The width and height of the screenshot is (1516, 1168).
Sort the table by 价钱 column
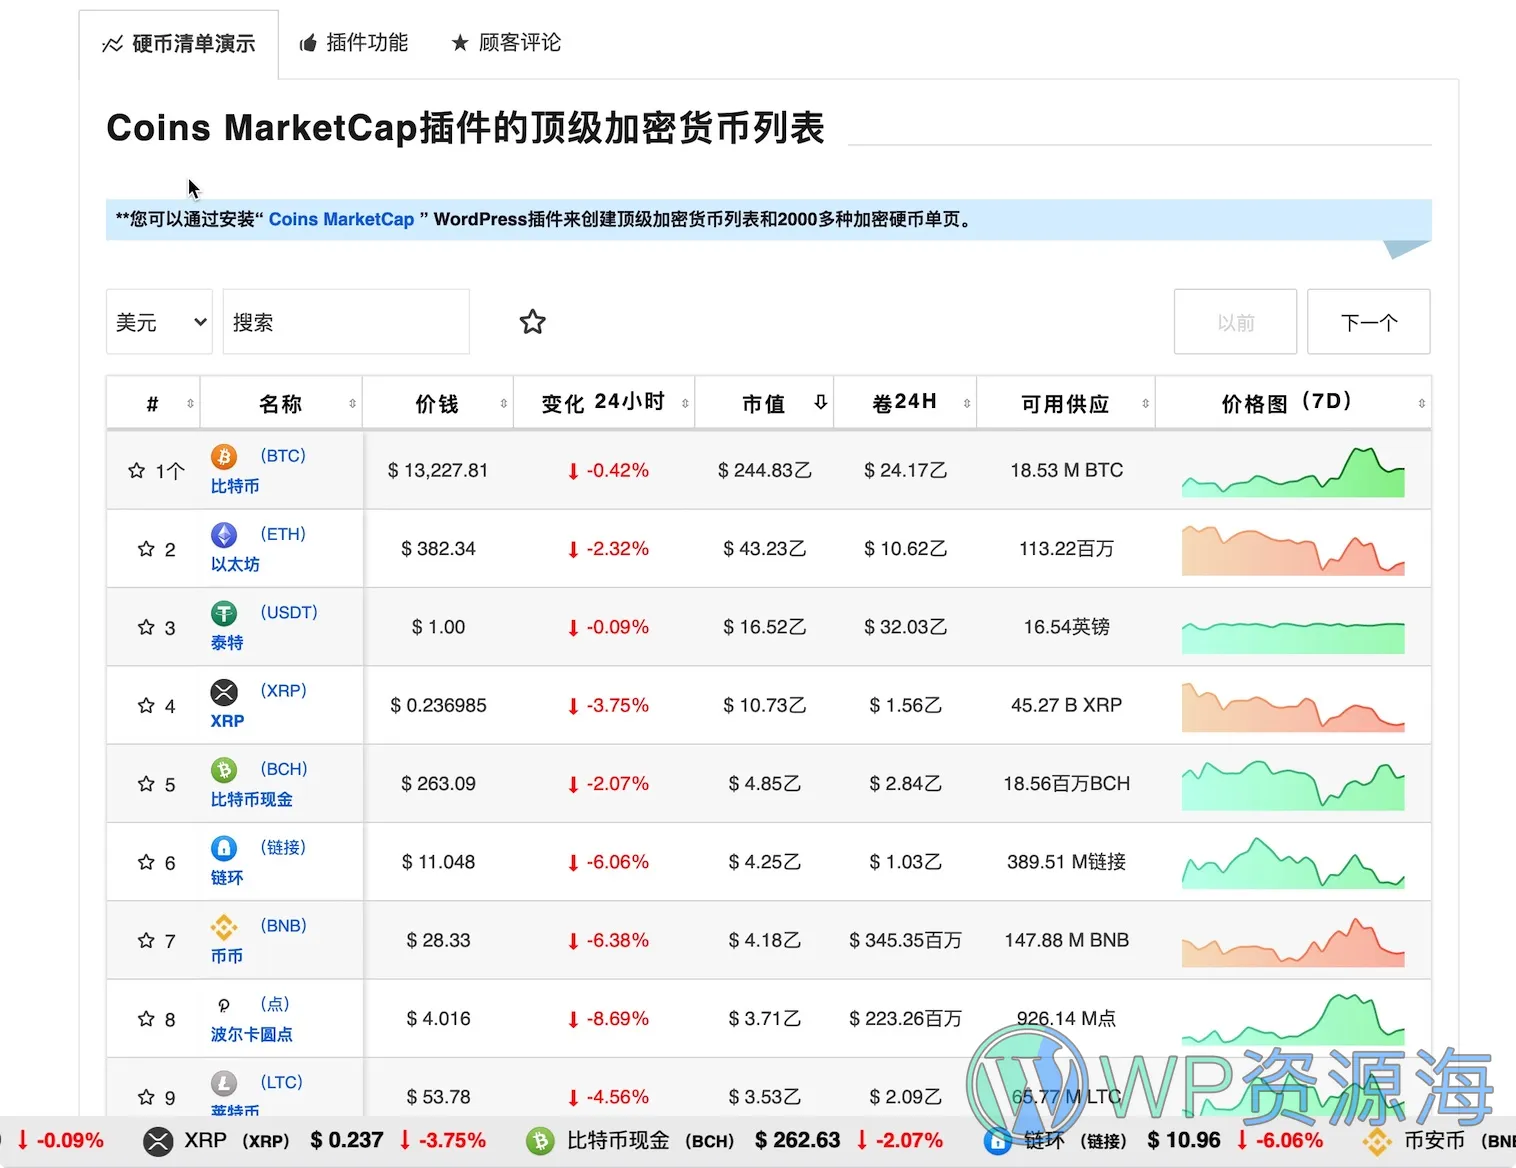click(x=437, y=402)
